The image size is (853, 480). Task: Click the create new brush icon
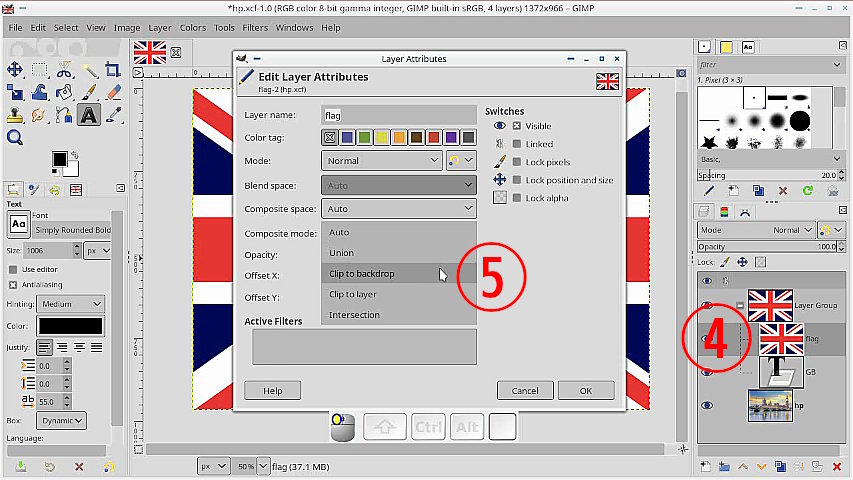[x=733, y=191]
